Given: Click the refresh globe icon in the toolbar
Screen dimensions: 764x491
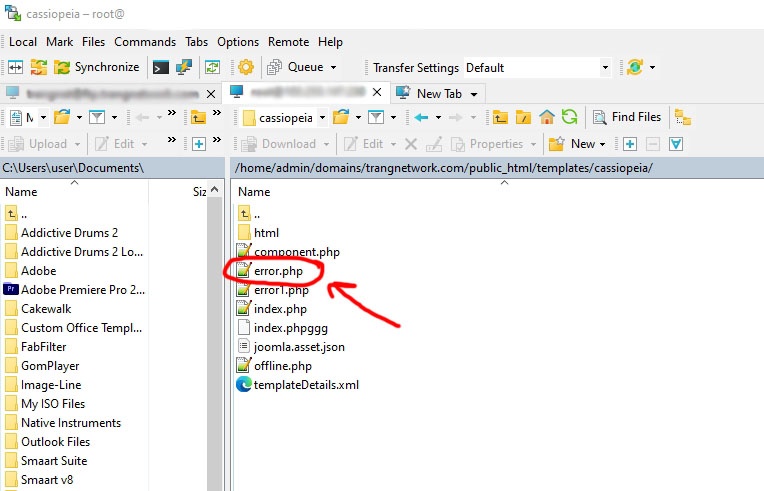Looking at the screenshot, I should point(635,67).
